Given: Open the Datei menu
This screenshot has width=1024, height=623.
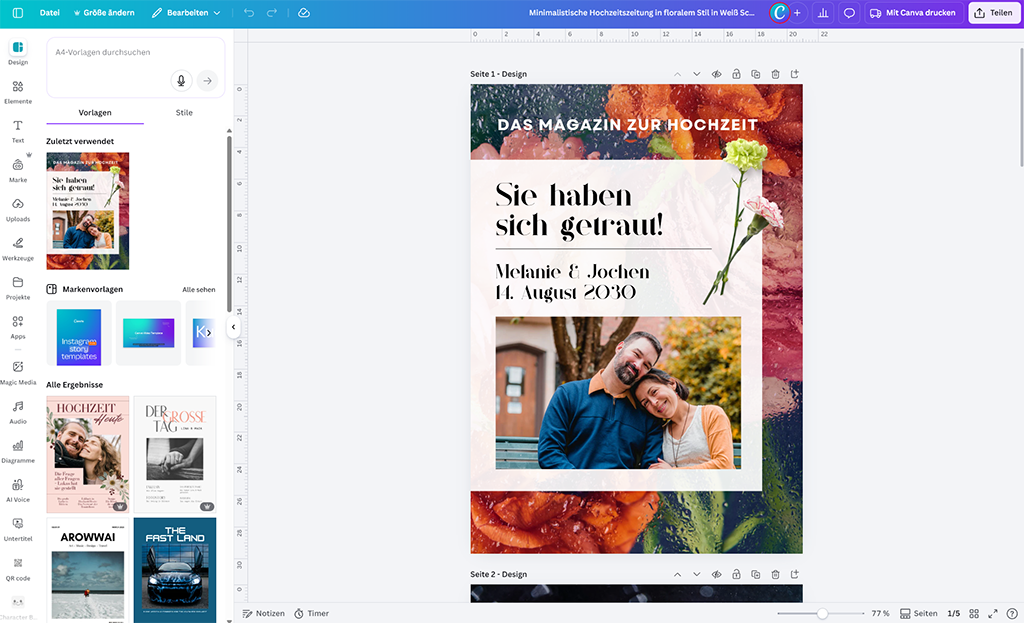Looking at the screenshot, I should tap(50, 12).
